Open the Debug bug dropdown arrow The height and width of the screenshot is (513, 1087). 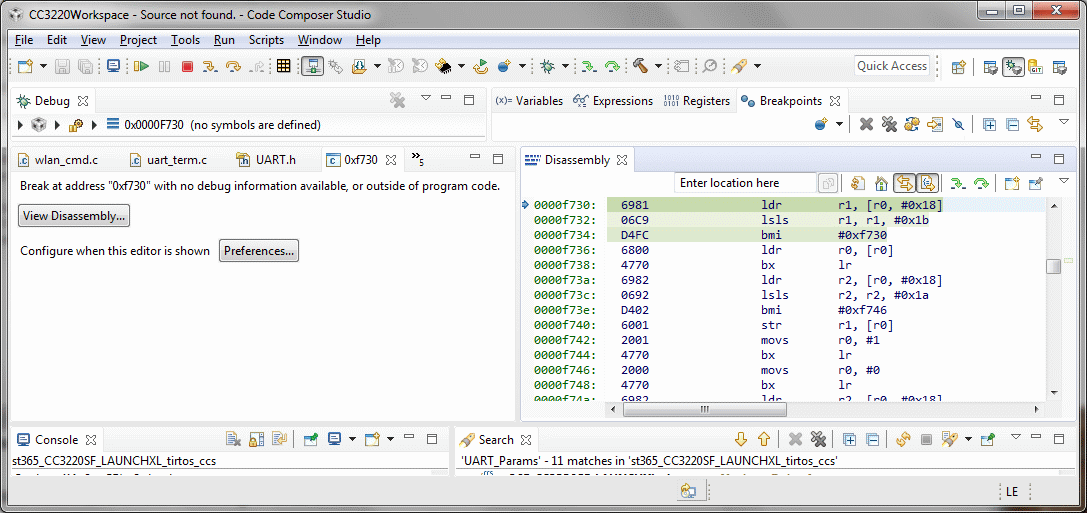[565, 67]
